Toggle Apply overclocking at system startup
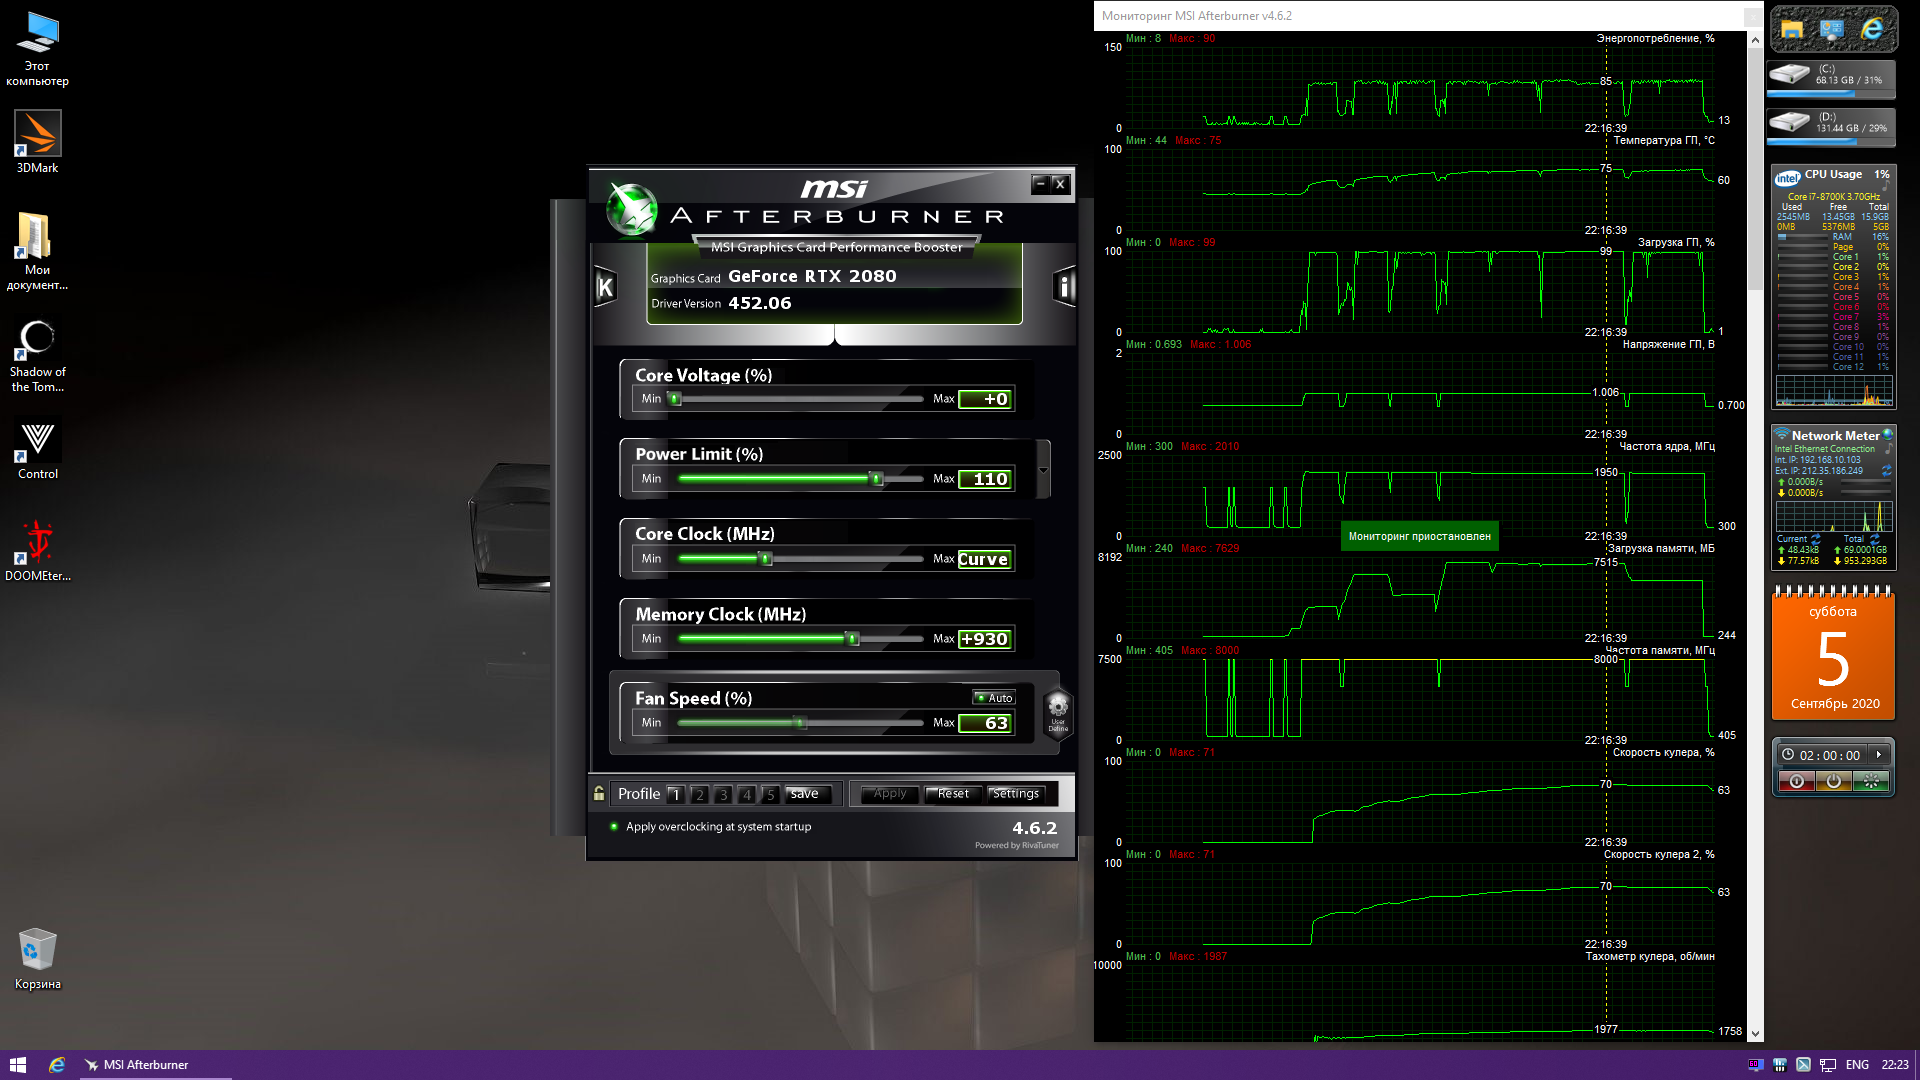The image size is (1920, 1080). (615, 827)
